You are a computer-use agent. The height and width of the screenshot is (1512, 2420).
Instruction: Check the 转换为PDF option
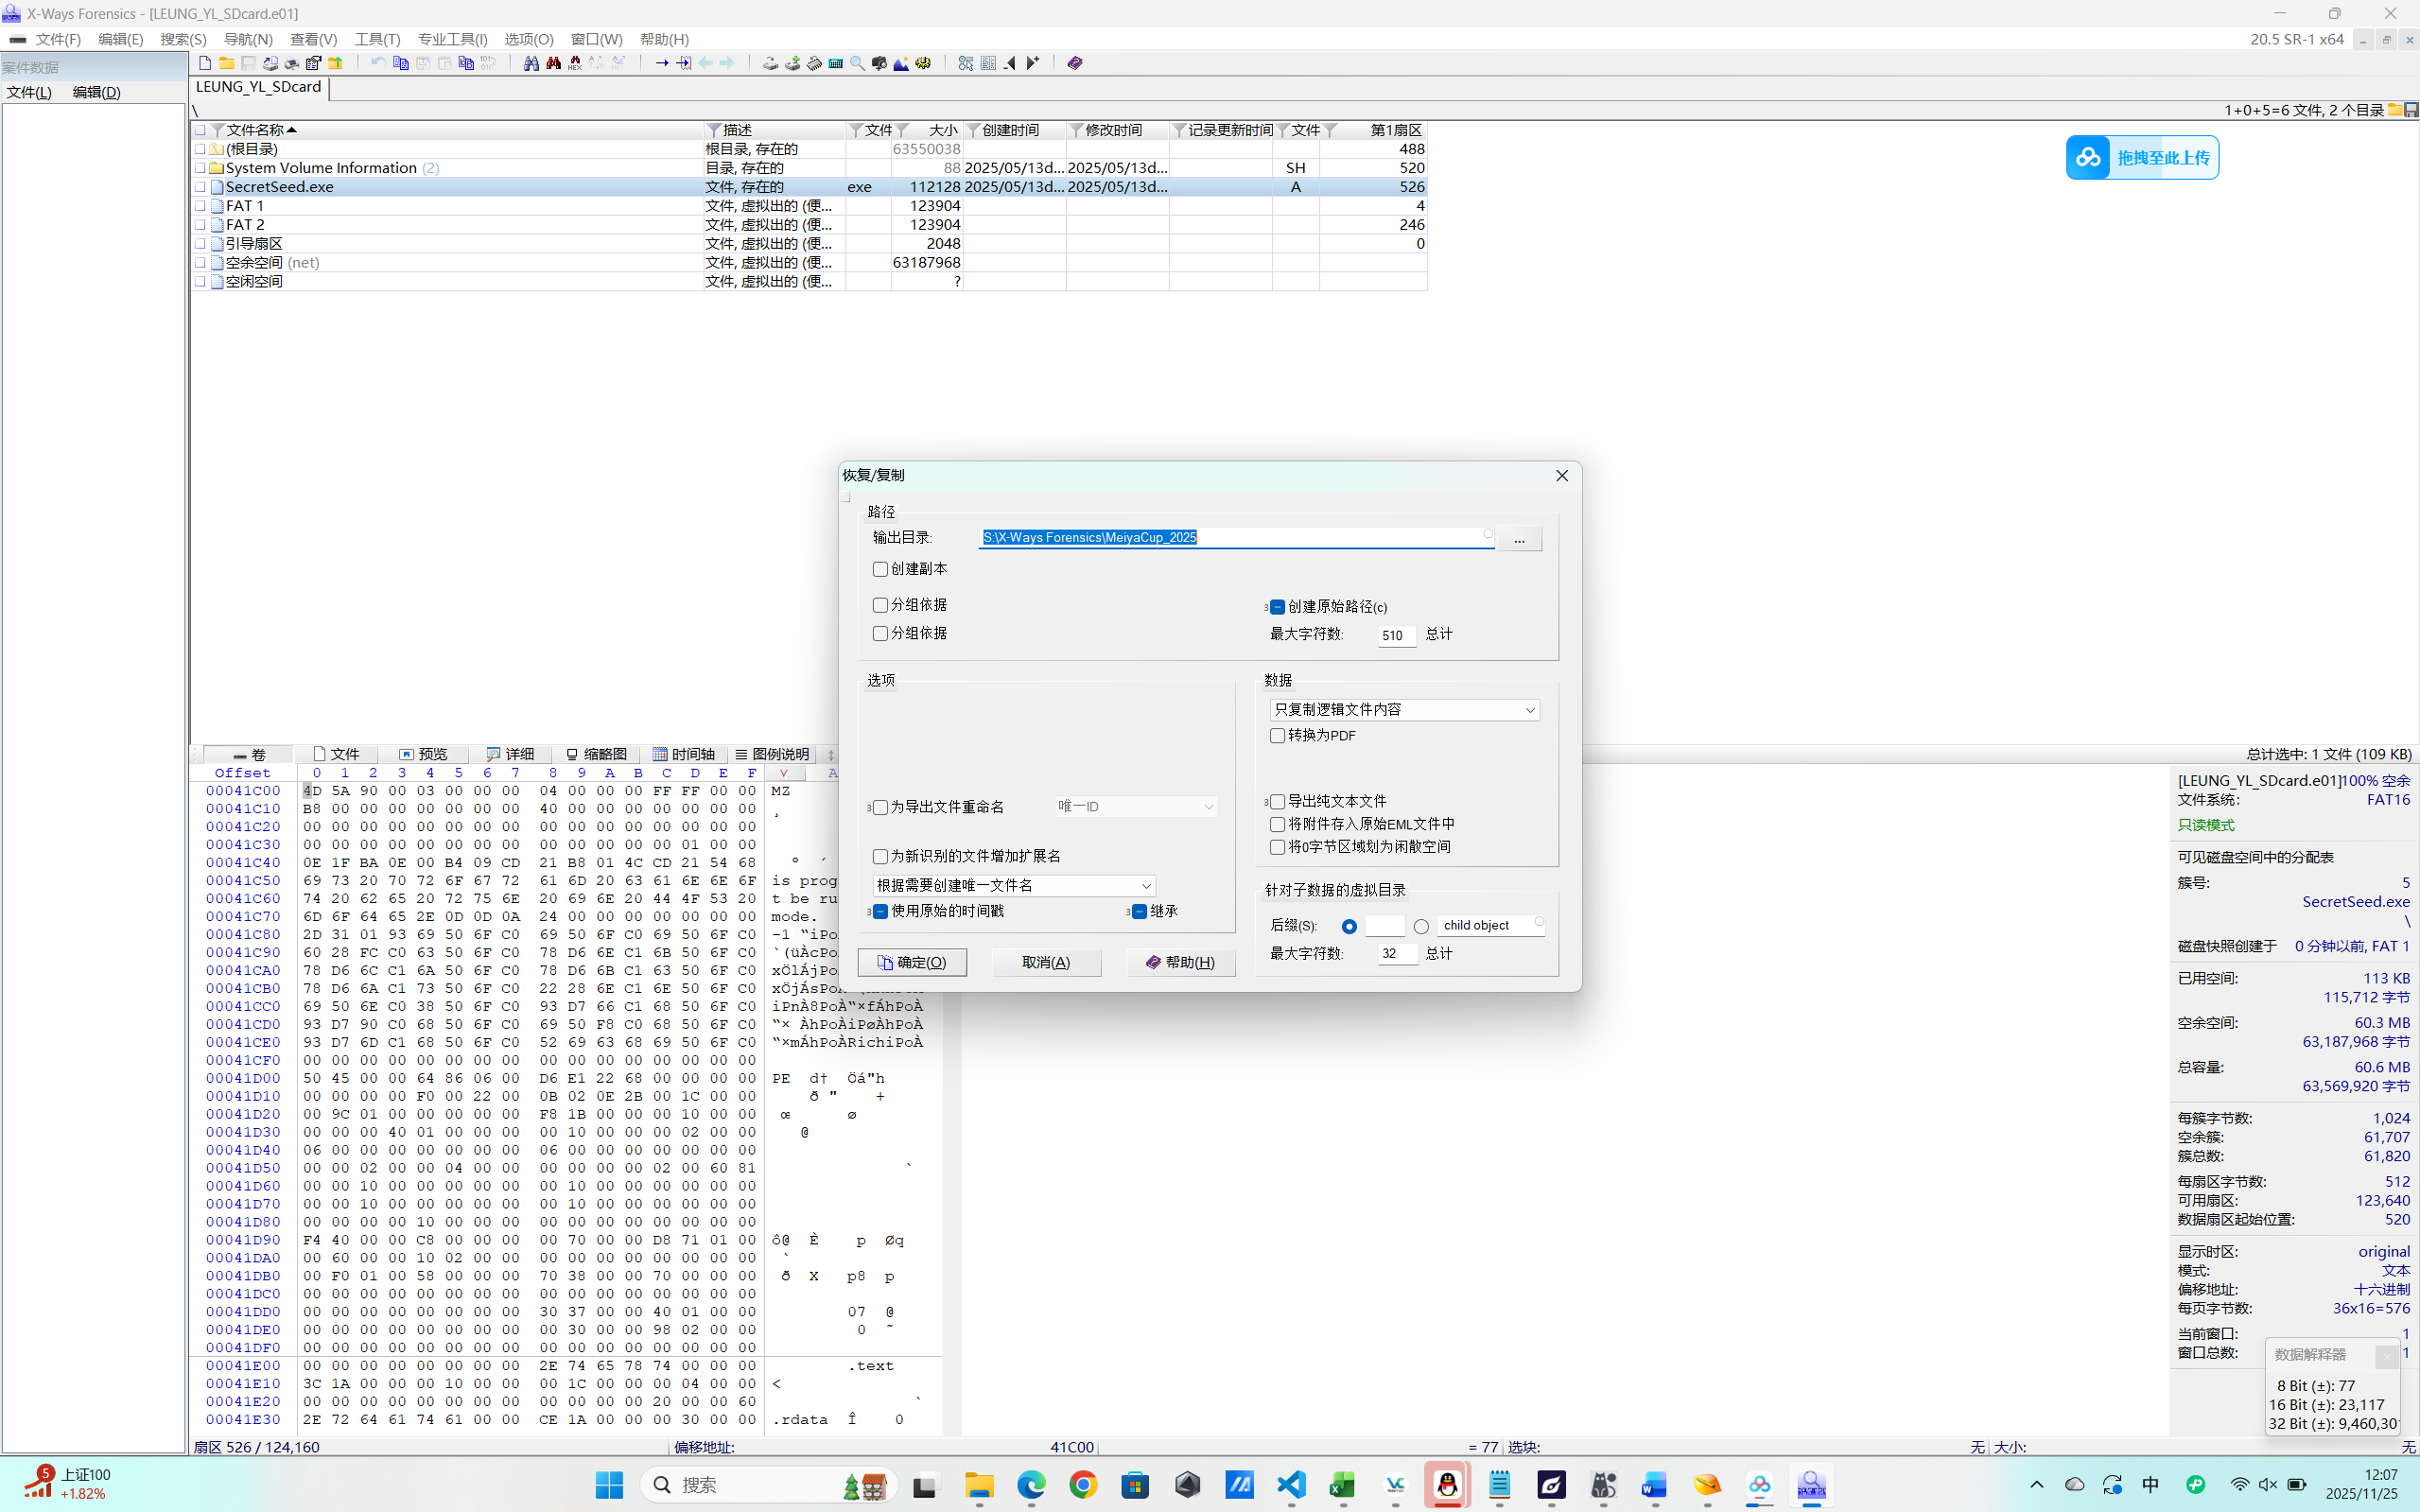point(1277,736)
